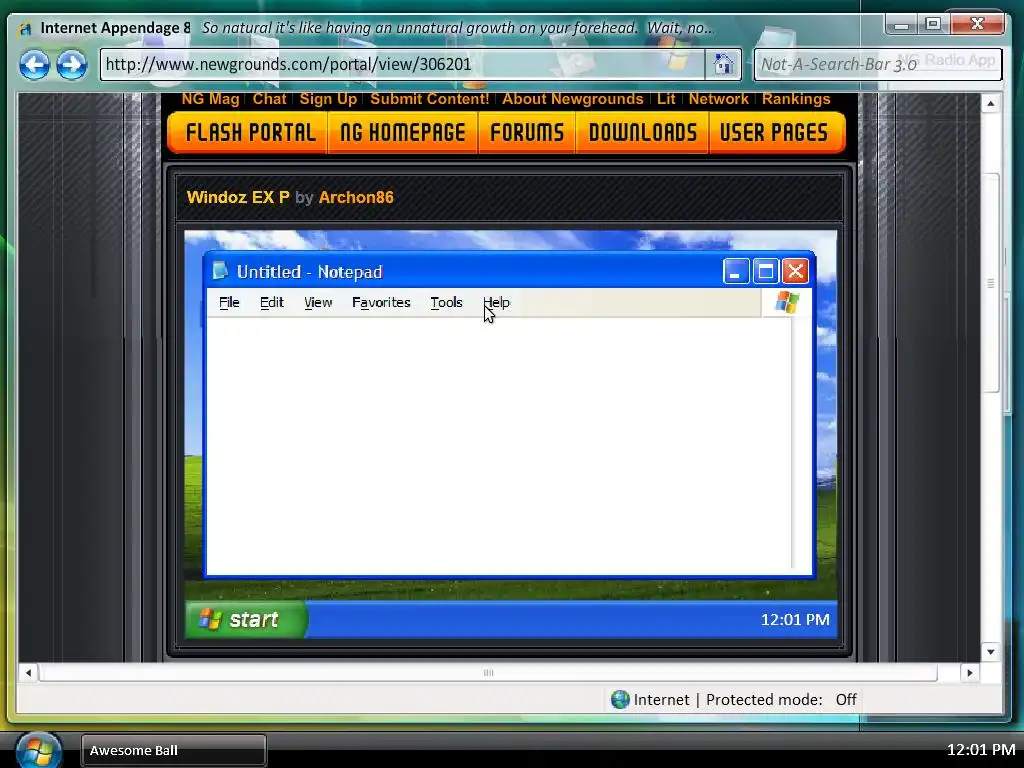Image resolution: width=1024 pixels, height=768 pixels.
Task: Click the 12:01 PM clock in the XP taskbar
Action: click(x=795, y=620)
